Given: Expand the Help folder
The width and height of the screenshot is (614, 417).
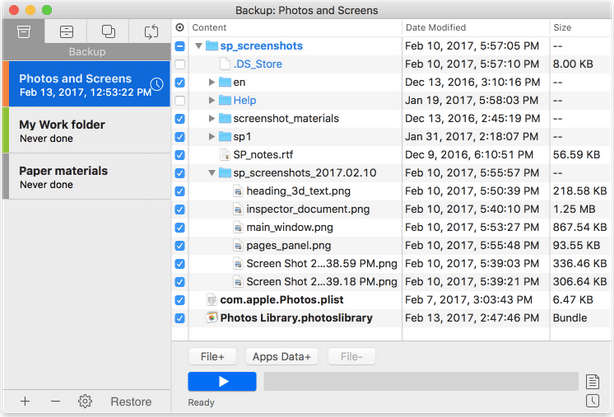Looking at the screenshot, I should (x=211, y=100).
